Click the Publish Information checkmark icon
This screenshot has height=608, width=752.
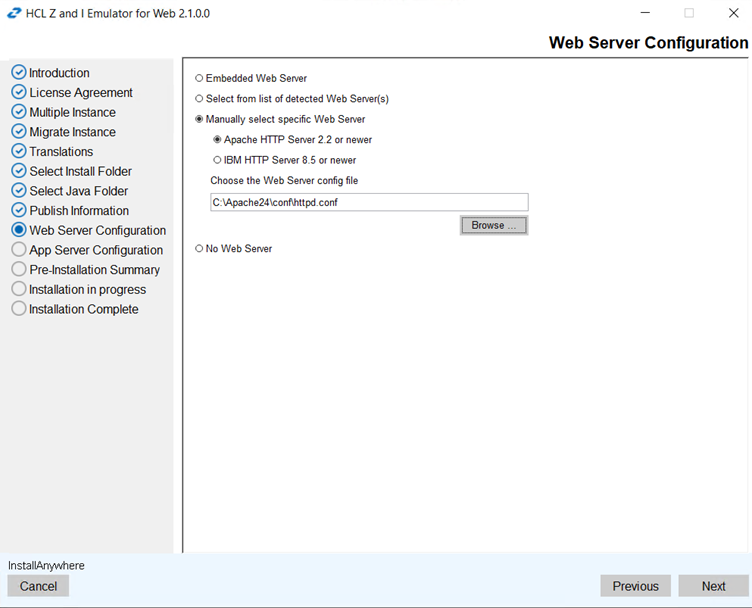click(x=19, y=210)
